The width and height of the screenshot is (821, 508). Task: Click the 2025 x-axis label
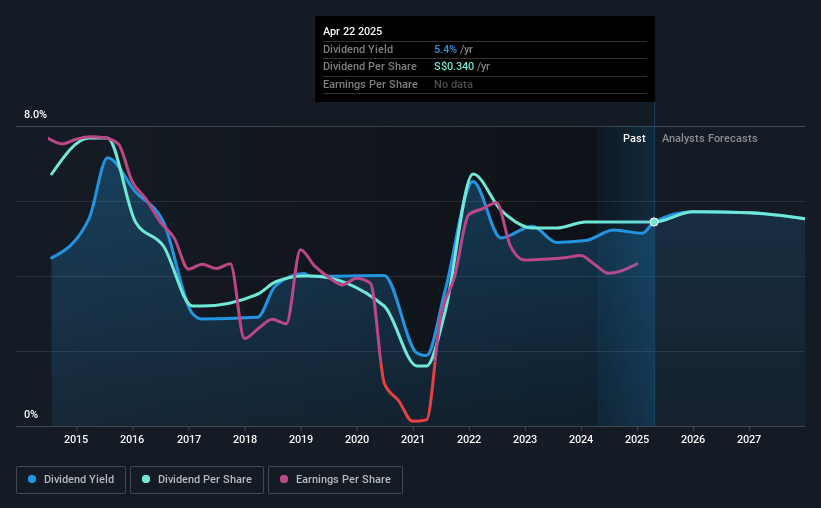(x=637, y=439)
